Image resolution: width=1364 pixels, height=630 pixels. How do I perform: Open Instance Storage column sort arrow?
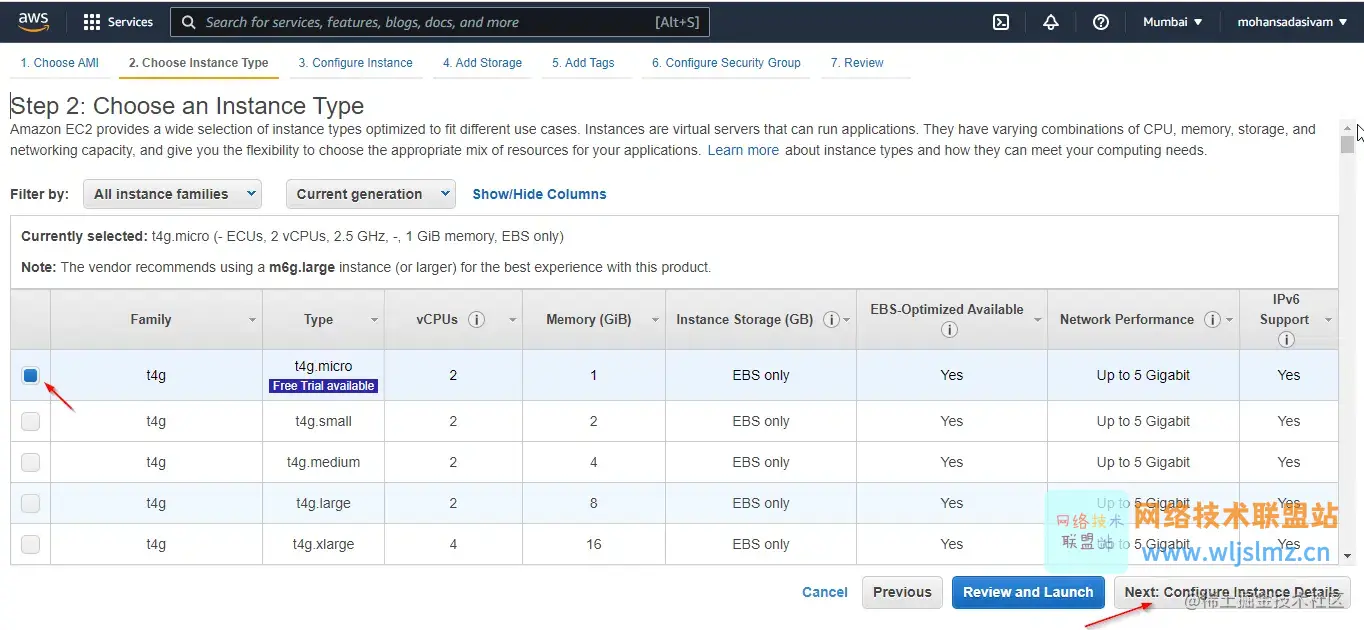point(847,320)
